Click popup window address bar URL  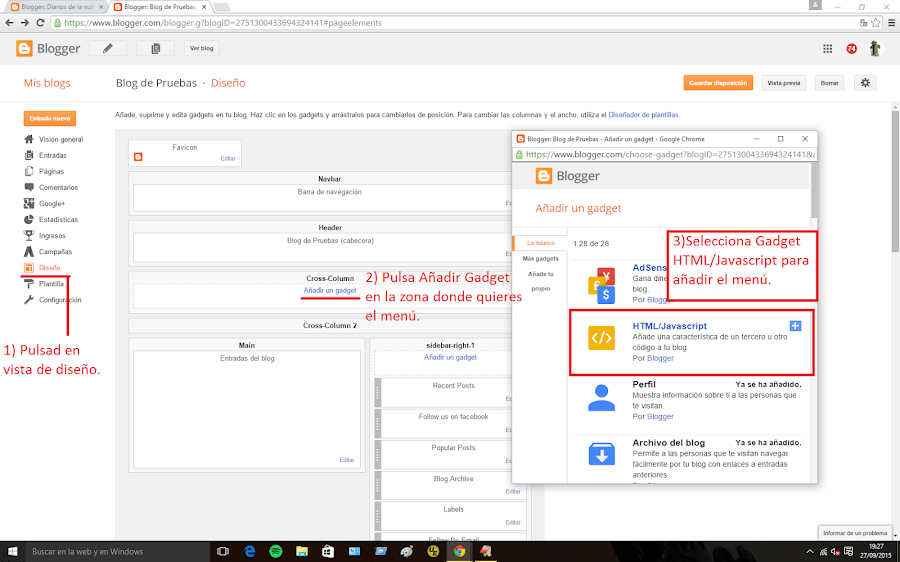click(670, 154)
